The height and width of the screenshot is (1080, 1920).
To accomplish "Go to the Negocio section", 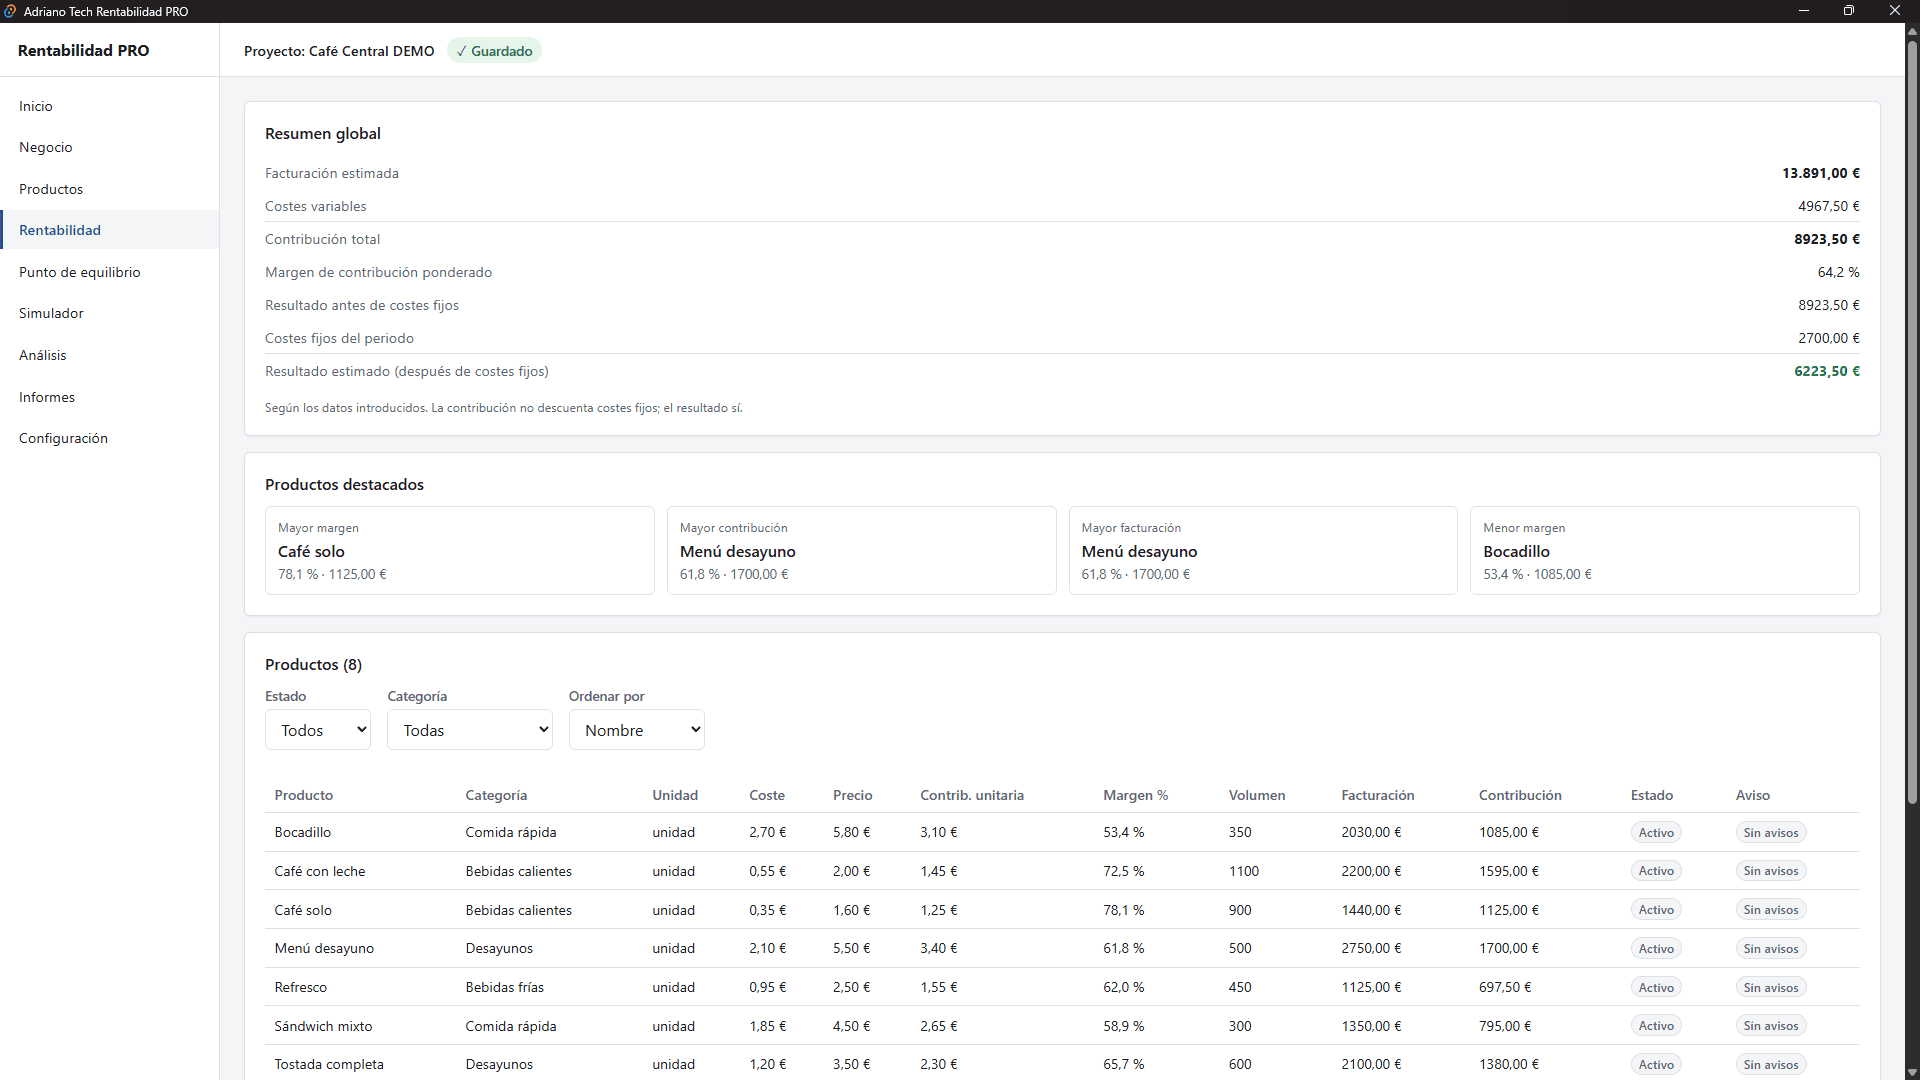I will [x=109, y=147].
